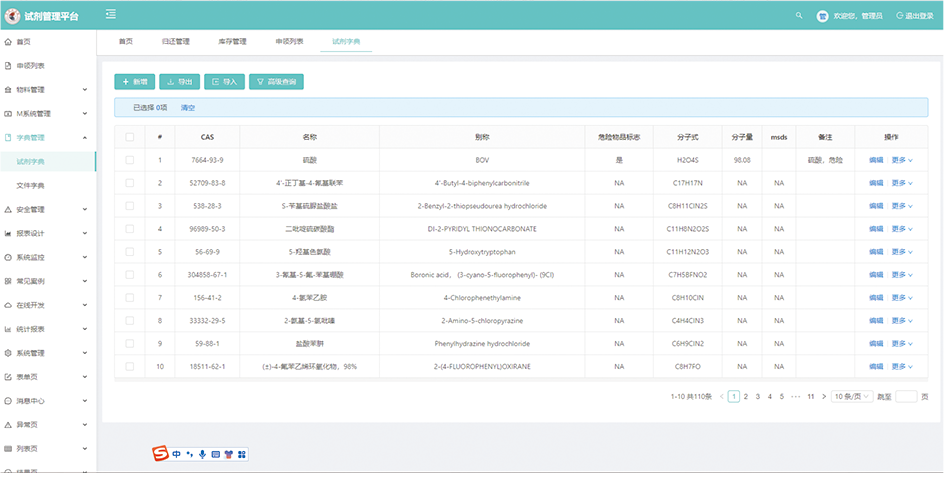Click 编辑 link for row 2
This screenshot has height=478, width=944.
(875, 183)
